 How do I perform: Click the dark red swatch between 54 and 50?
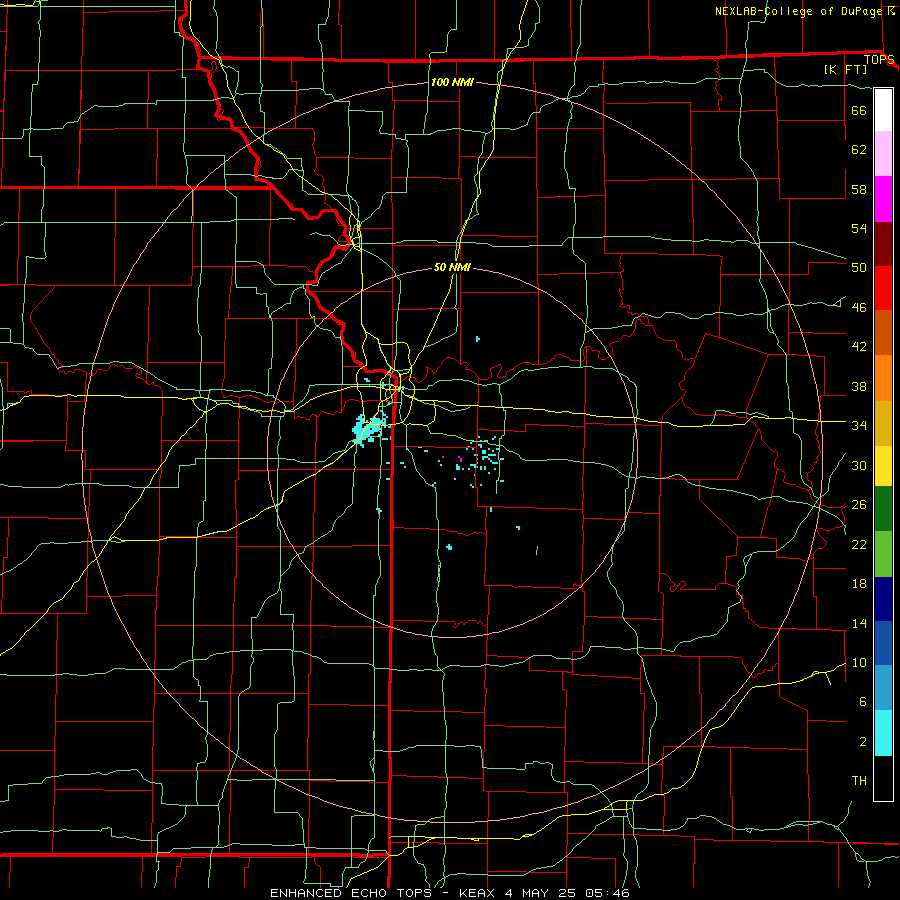pos(883,244)
